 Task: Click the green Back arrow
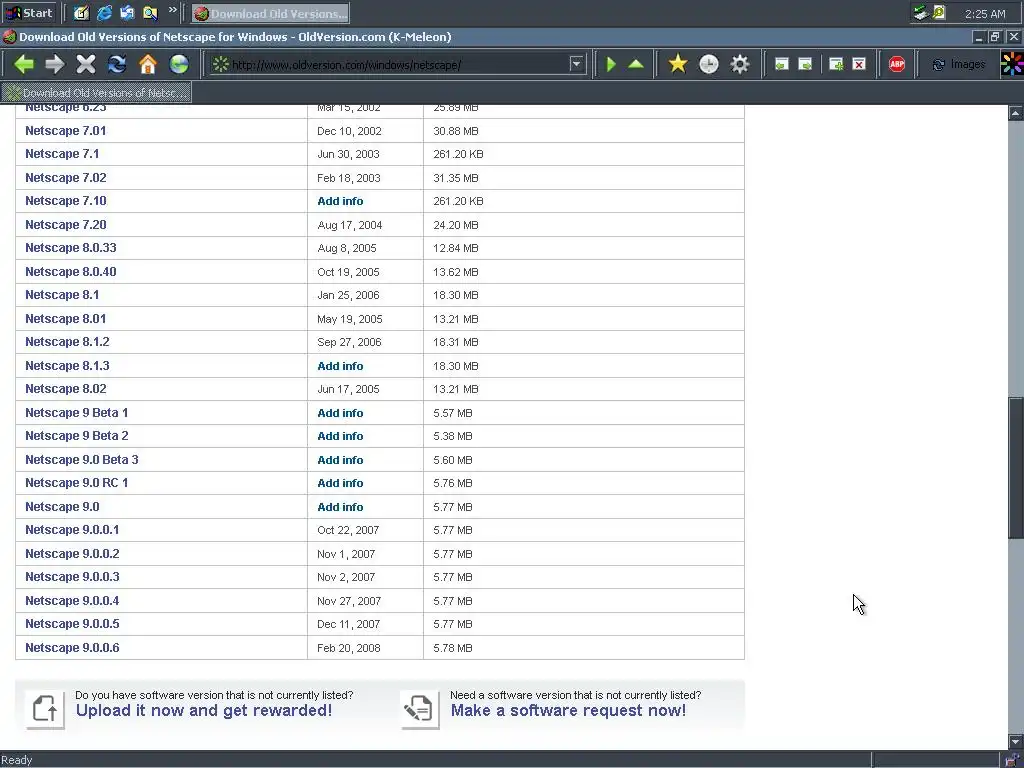[24, 64]
